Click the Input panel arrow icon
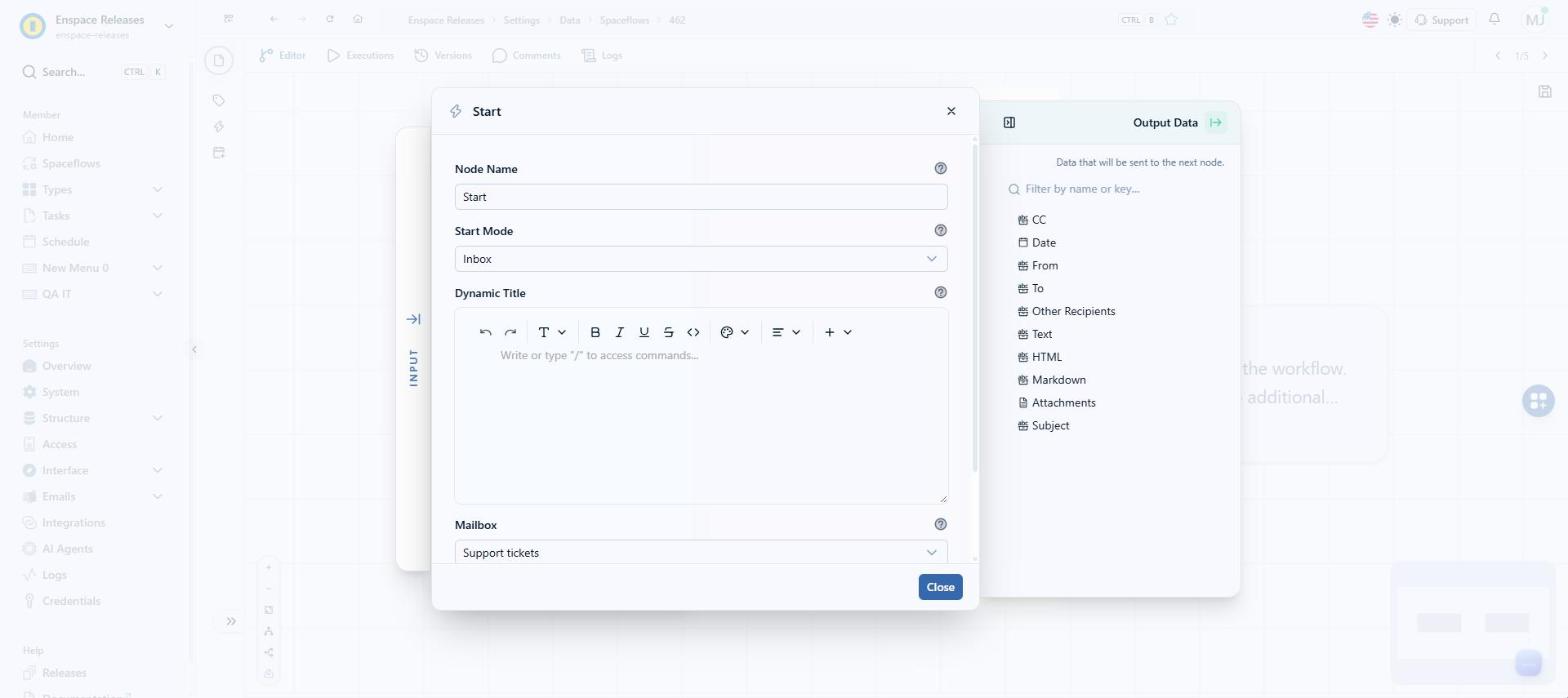This screenshot has width=1568, height=698. click(x=413, y=319)
